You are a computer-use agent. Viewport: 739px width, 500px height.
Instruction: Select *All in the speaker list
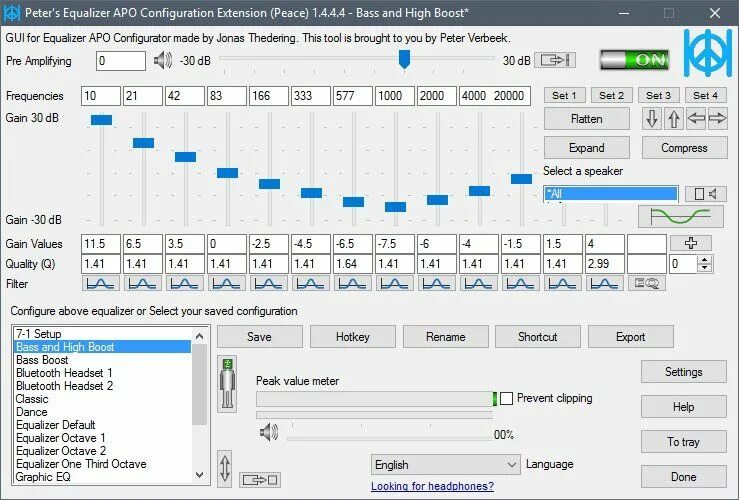610,194
